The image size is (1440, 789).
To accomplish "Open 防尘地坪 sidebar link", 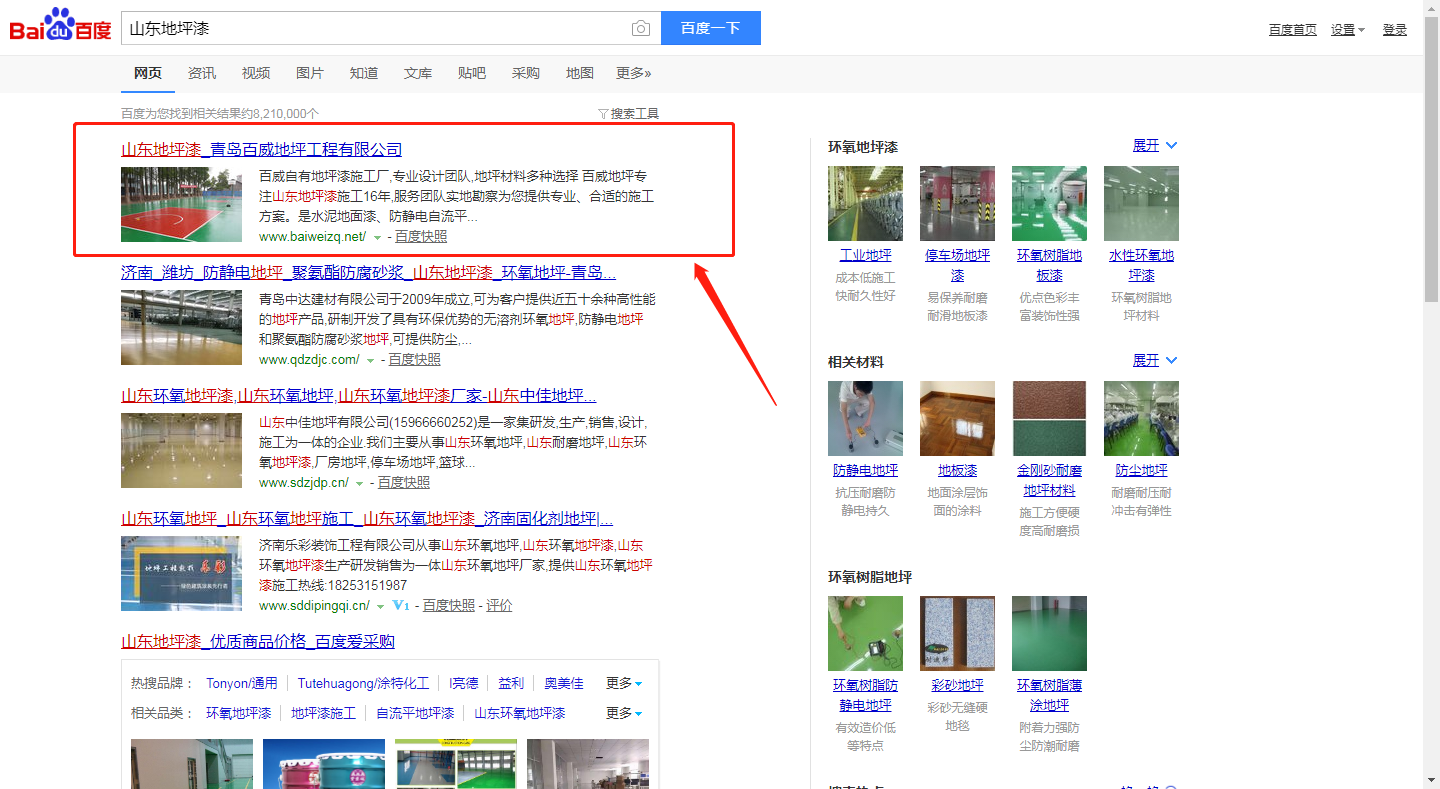I will 1141,471.
